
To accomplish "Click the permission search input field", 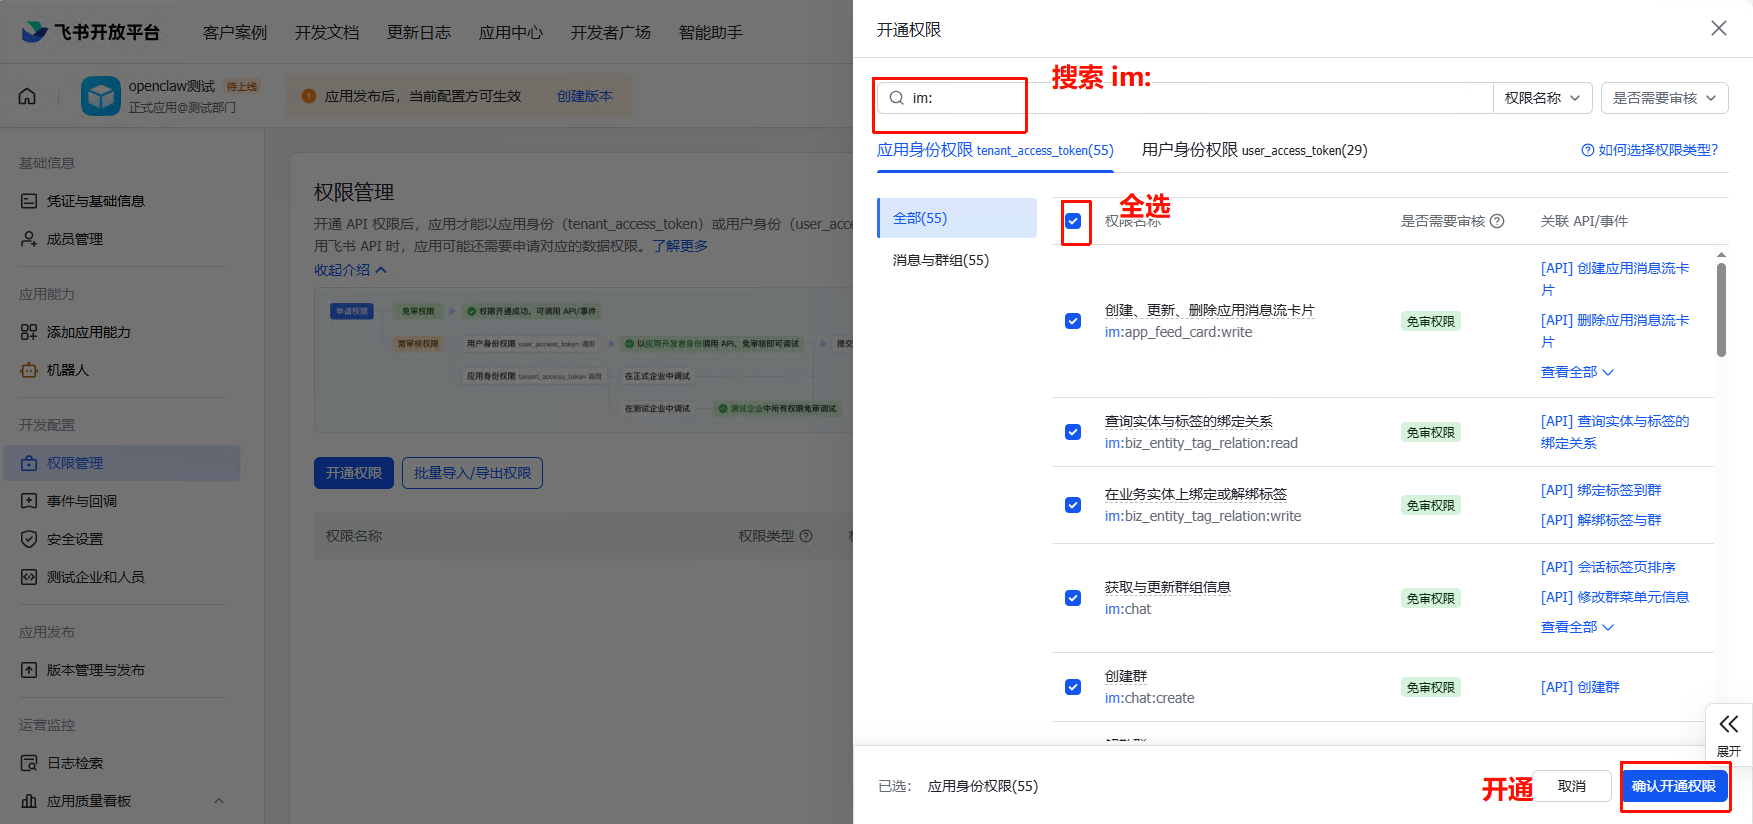I will tap(1190, 98).
